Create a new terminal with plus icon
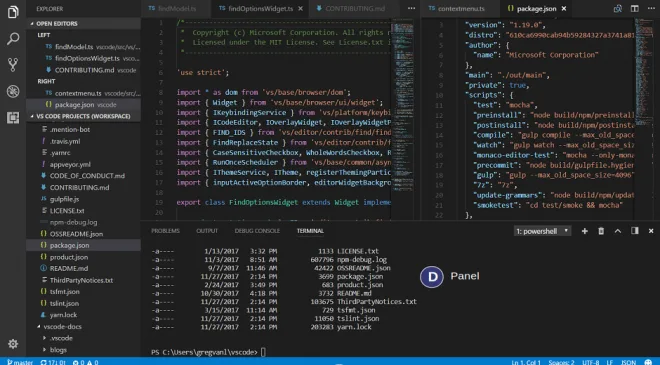The height and width of the screenshot is (365, 660). coord(584,231)
